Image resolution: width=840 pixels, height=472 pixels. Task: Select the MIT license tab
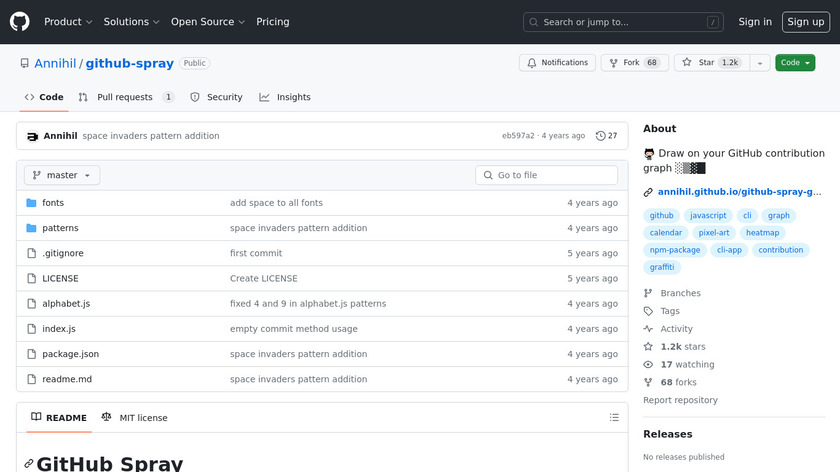coord(134,417)
